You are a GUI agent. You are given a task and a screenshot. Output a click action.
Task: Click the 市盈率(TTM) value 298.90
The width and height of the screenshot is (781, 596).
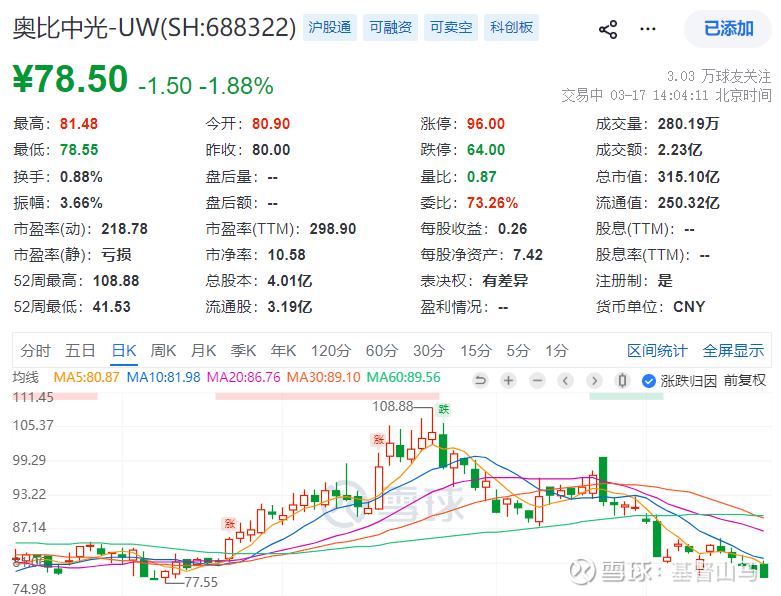[x=333, y=229]
